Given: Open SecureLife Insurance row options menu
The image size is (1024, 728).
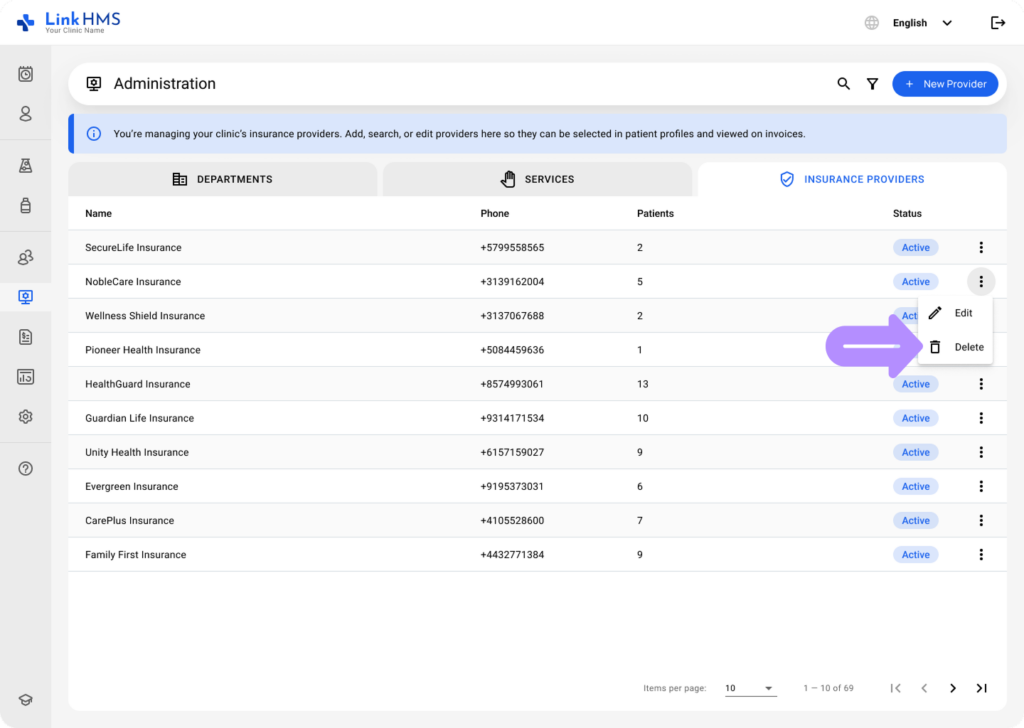Looking at the screenshot, I should (981, 247).
